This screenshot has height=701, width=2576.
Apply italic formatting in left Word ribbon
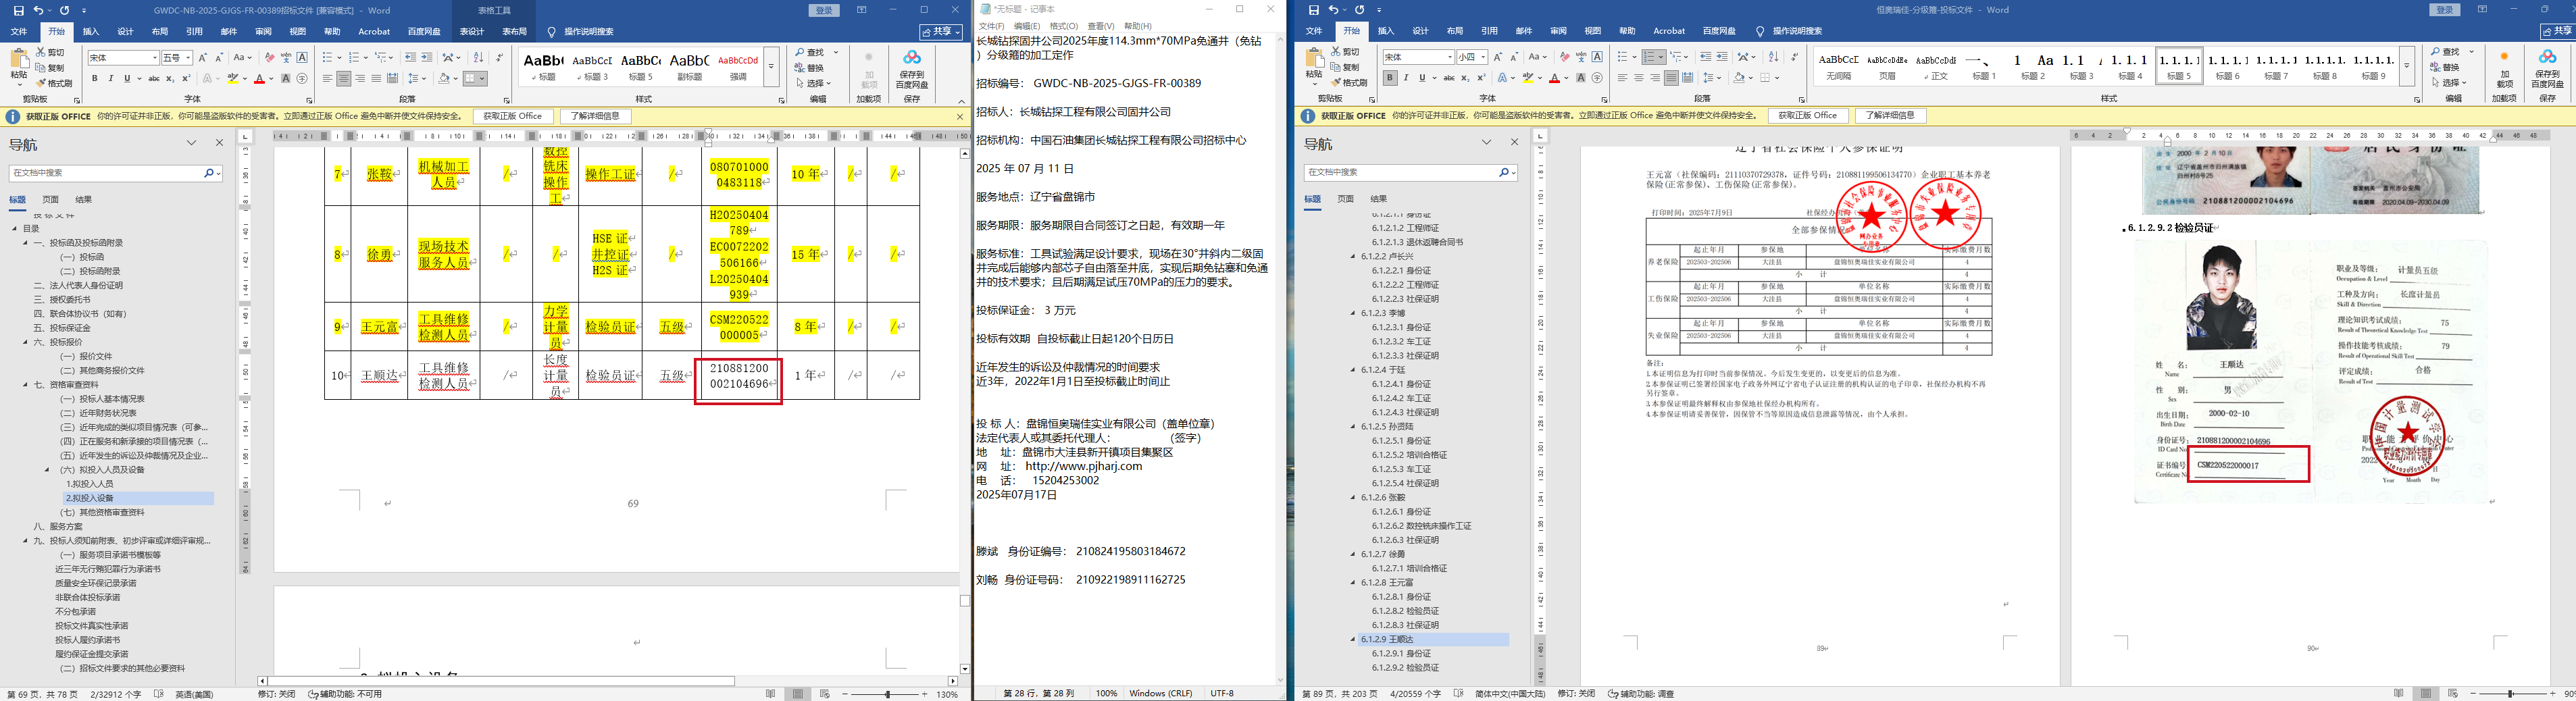[111, 78]
